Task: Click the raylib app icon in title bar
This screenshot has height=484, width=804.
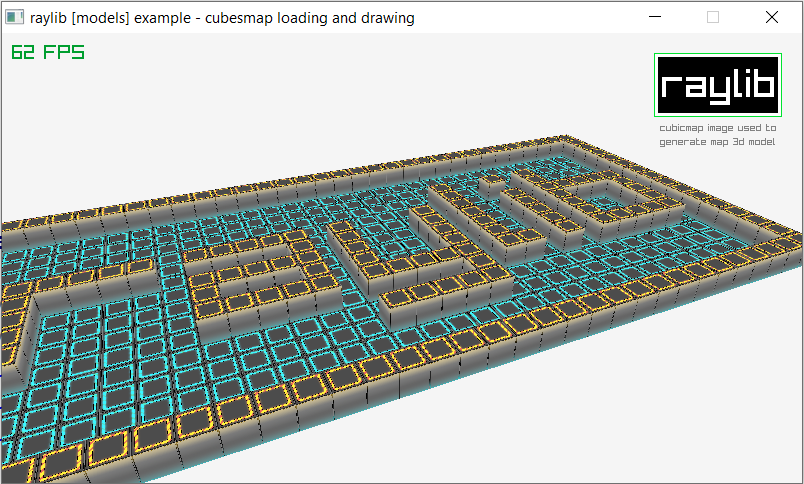Action: coord(15,17)
